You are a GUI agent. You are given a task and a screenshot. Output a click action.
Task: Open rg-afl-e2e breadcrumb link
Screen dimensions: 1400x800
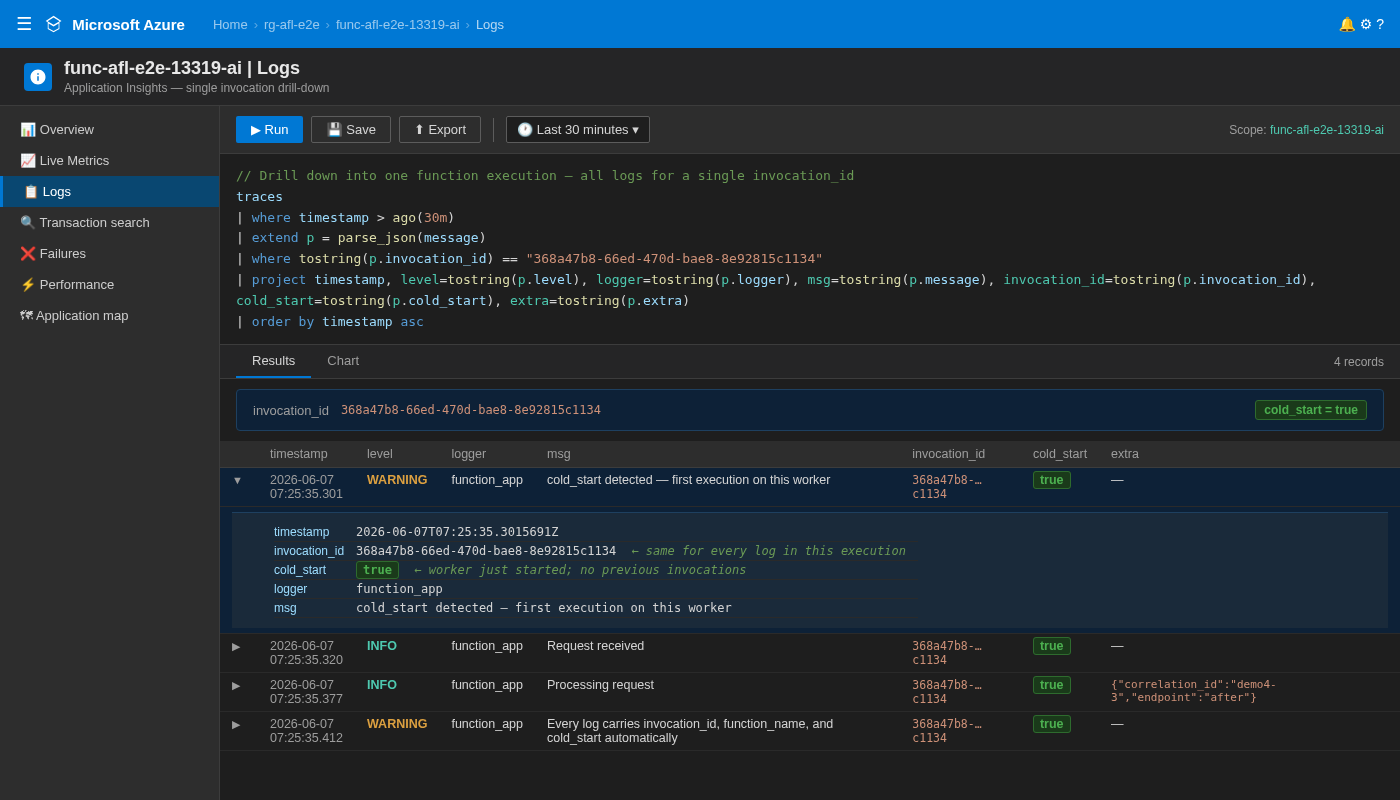click(x=292, y=24)
